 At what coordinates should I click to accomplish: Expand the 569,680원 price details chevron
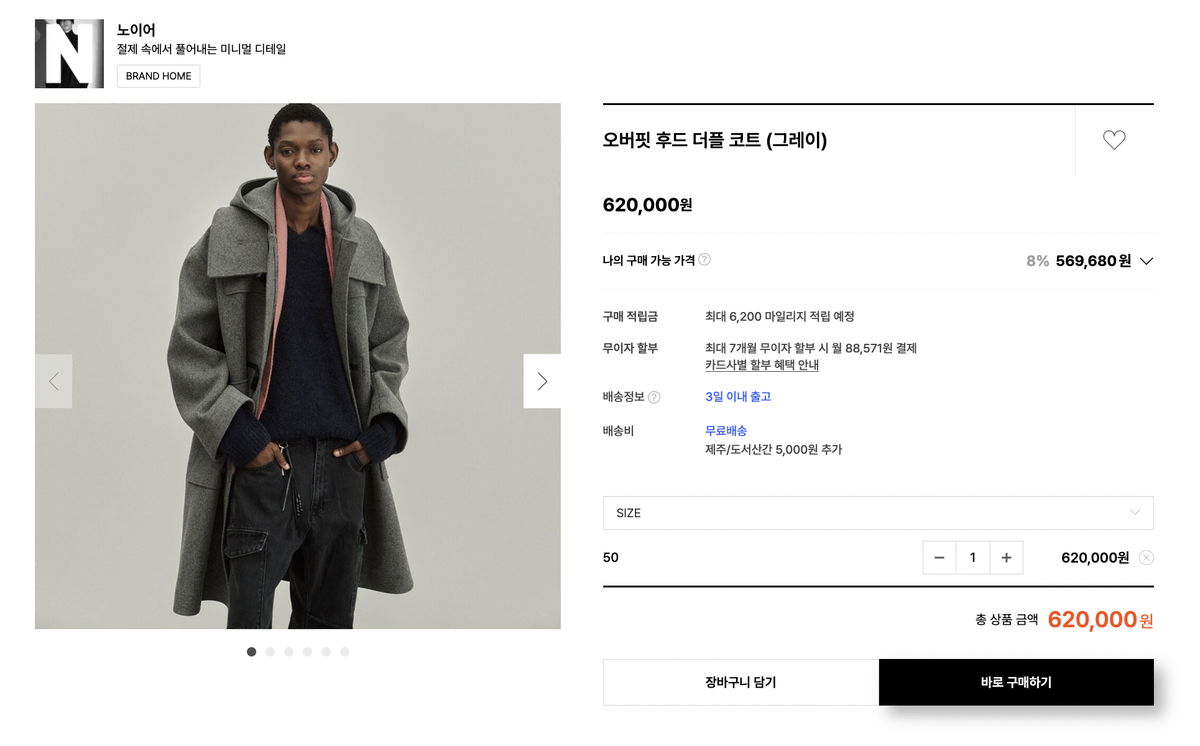point(1146,261)
